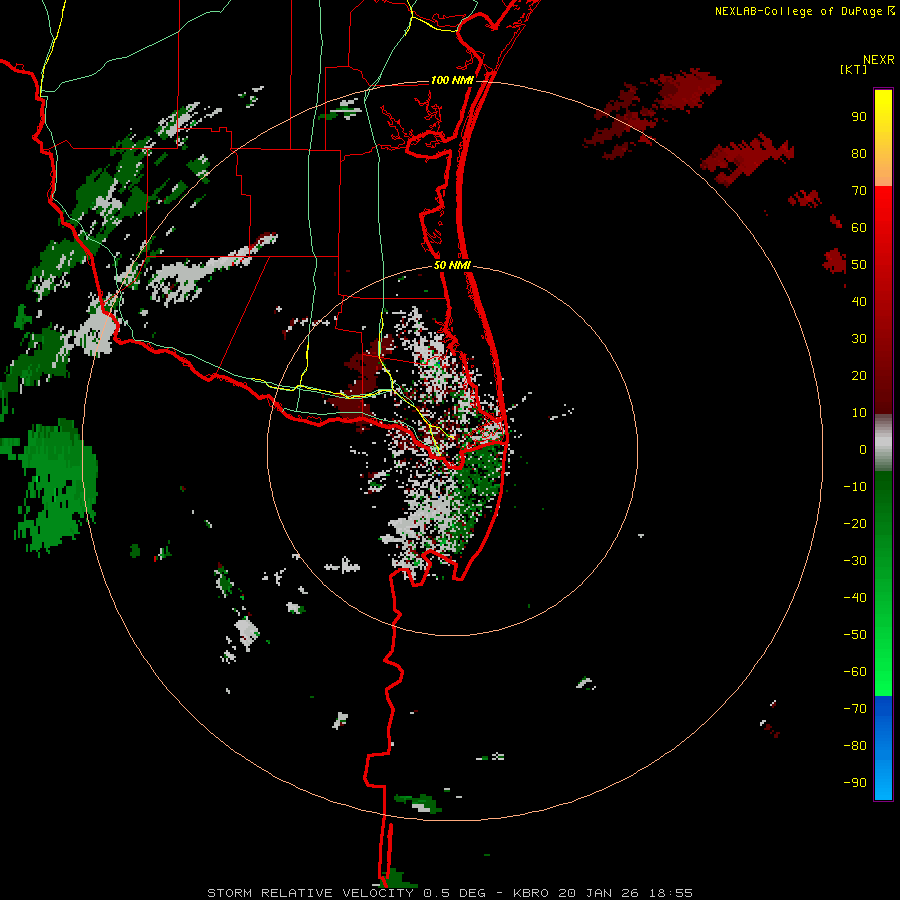
Task: Click the 50 value on the velocity scale
Action: pyautogui.click(x=859, y=265)
